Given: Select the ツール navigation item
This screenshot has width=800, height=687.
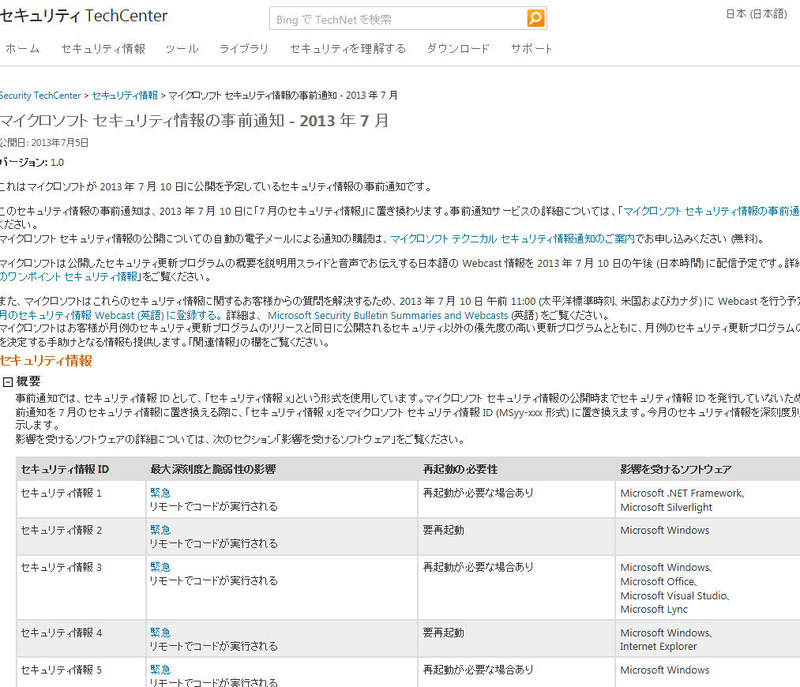Looking at the screenshot, I should [x=182, y=49].
